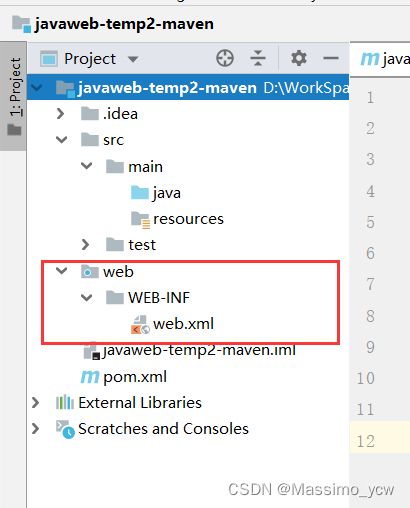Collapse the web folder chevron

tap(62, 271)
